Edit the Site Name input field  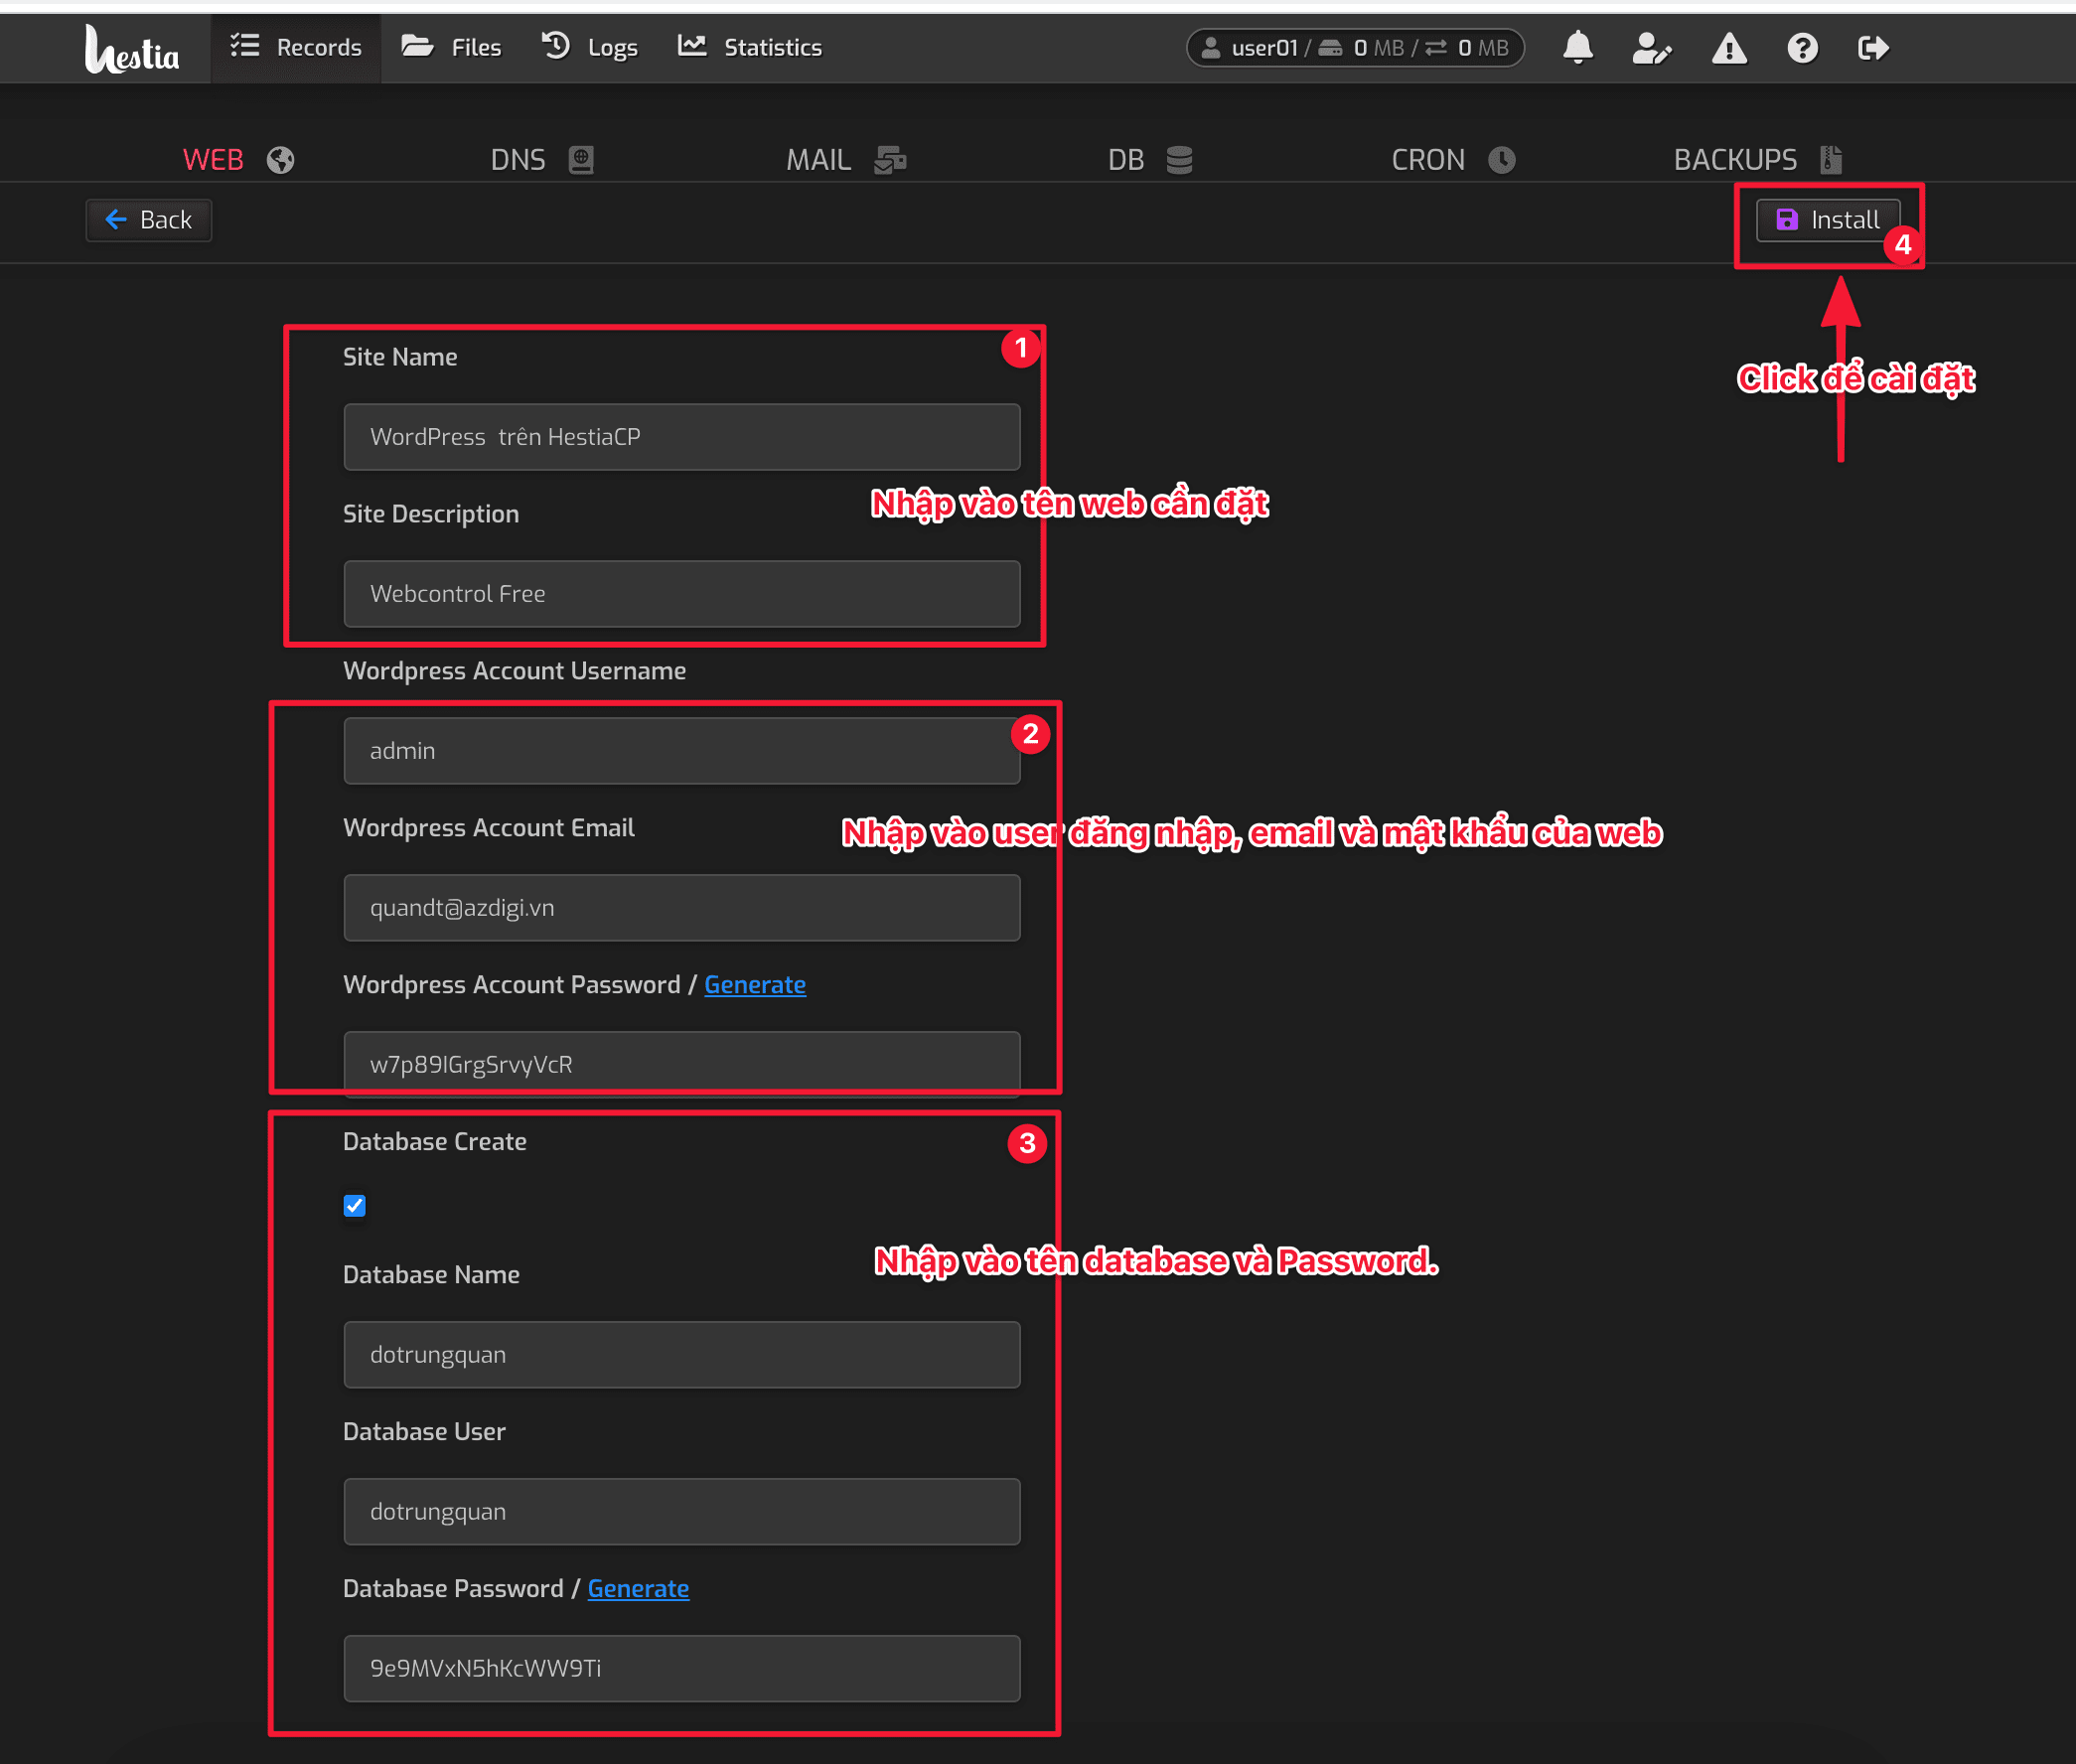coord(681,437)
